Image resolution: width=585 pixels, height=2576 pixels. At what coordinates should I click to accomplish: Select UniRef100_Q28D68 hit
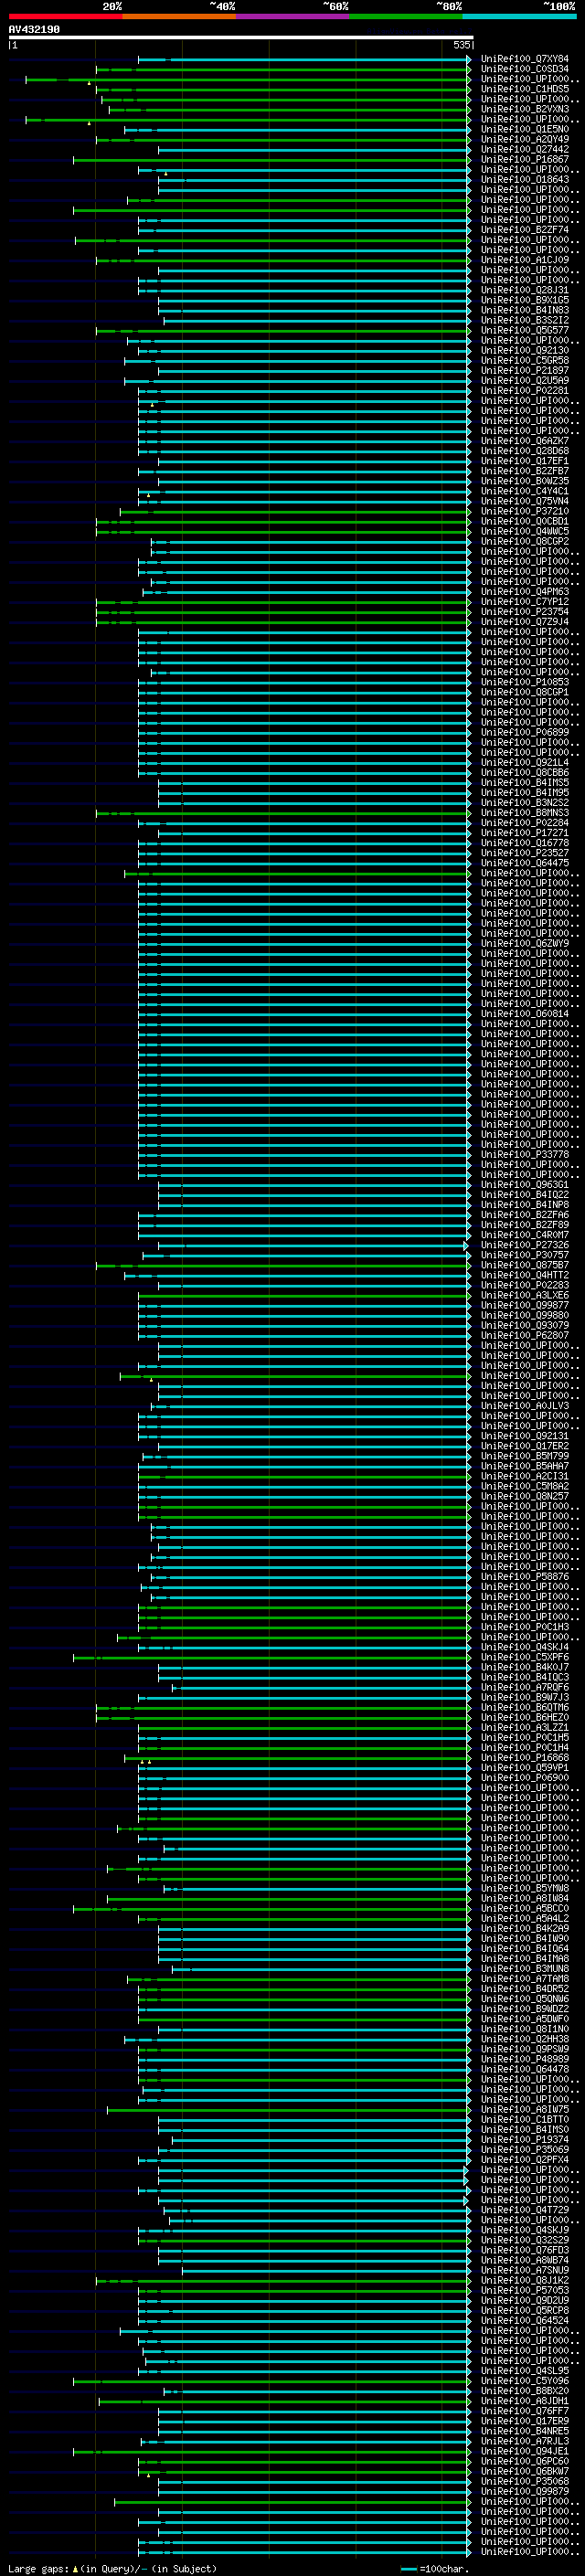525,451
